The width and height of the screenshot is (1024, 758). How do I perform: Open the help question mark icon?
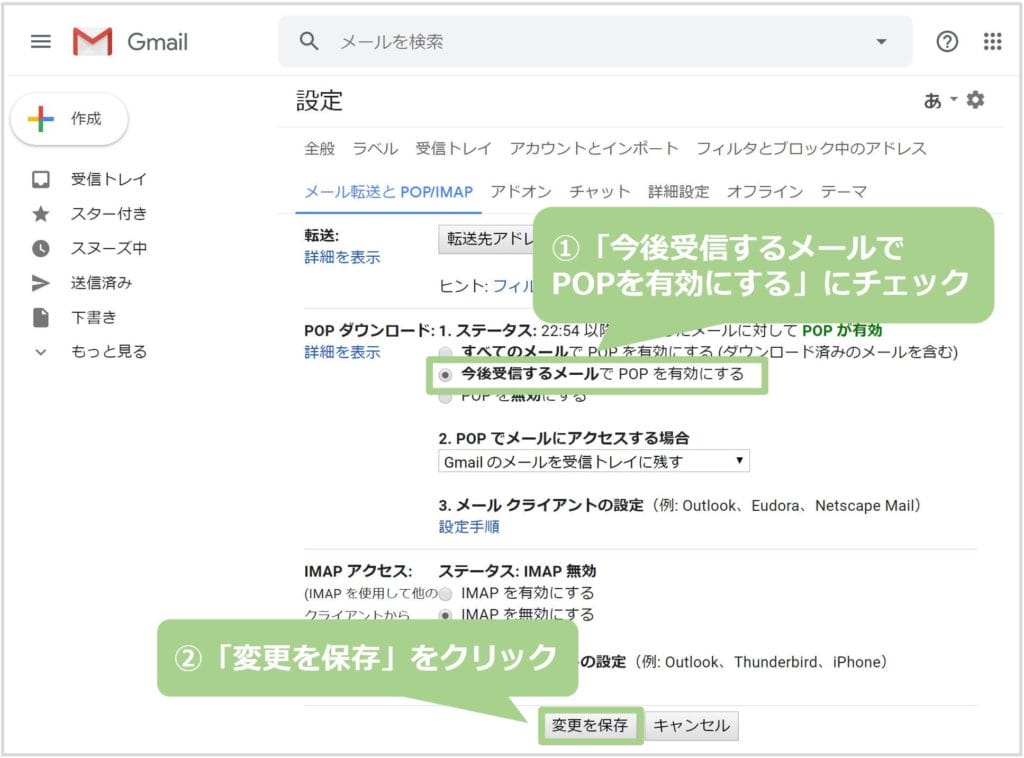947,42
